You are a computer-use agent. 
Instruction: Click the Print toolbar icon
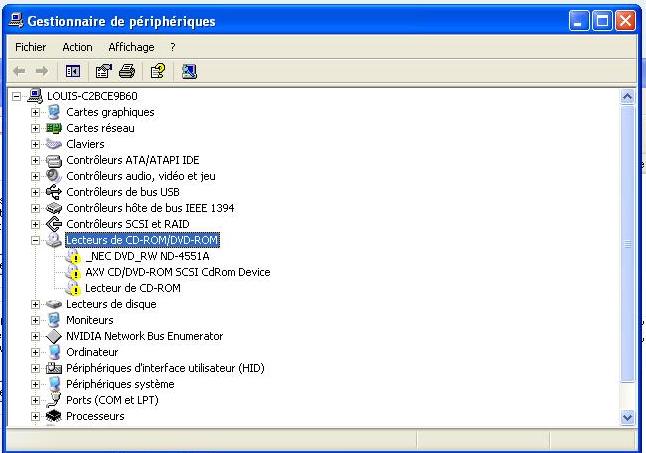pyautogui.click(x=126, y=71)
